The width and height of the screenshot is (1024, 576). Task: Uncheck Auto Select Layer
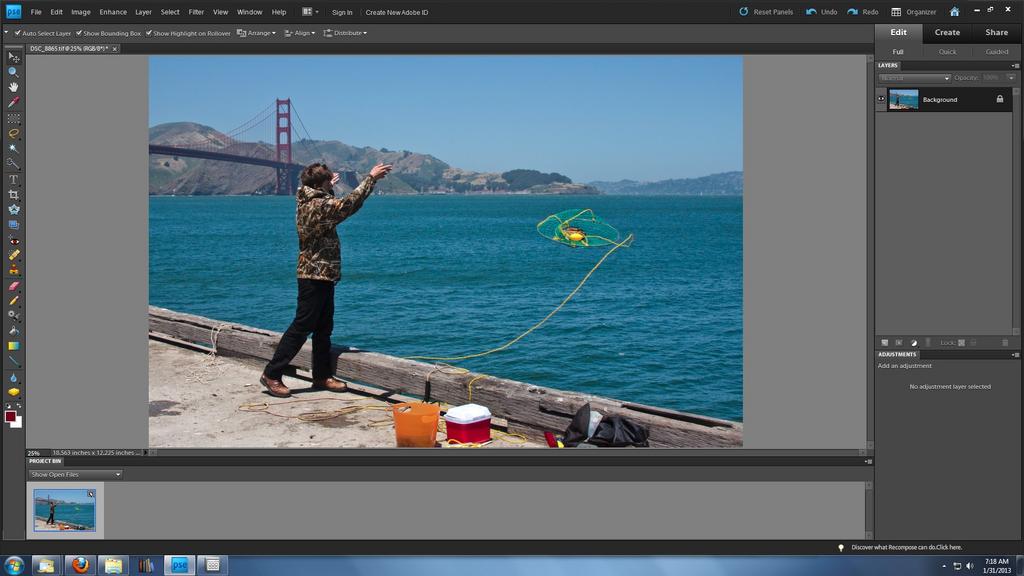(18, 33)
